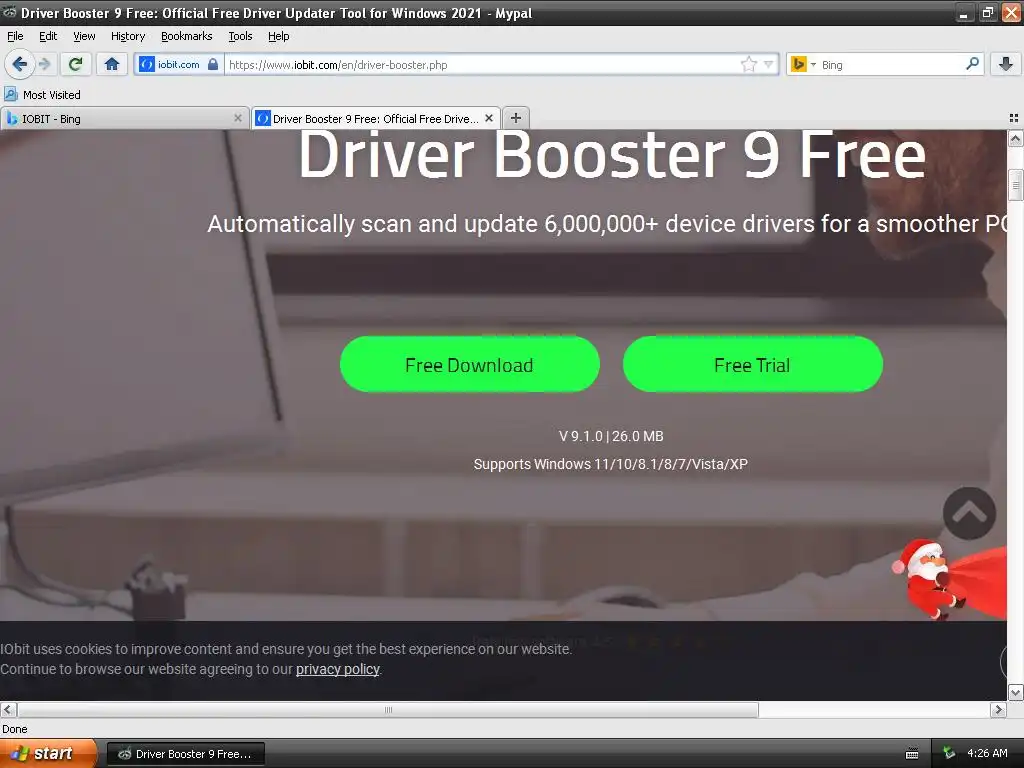This screenshot has width=1024, height=768.
Task: Click the Supports Windows 11/10/8.1/8/7/Vista/XP text
Action: click(611, 464)
